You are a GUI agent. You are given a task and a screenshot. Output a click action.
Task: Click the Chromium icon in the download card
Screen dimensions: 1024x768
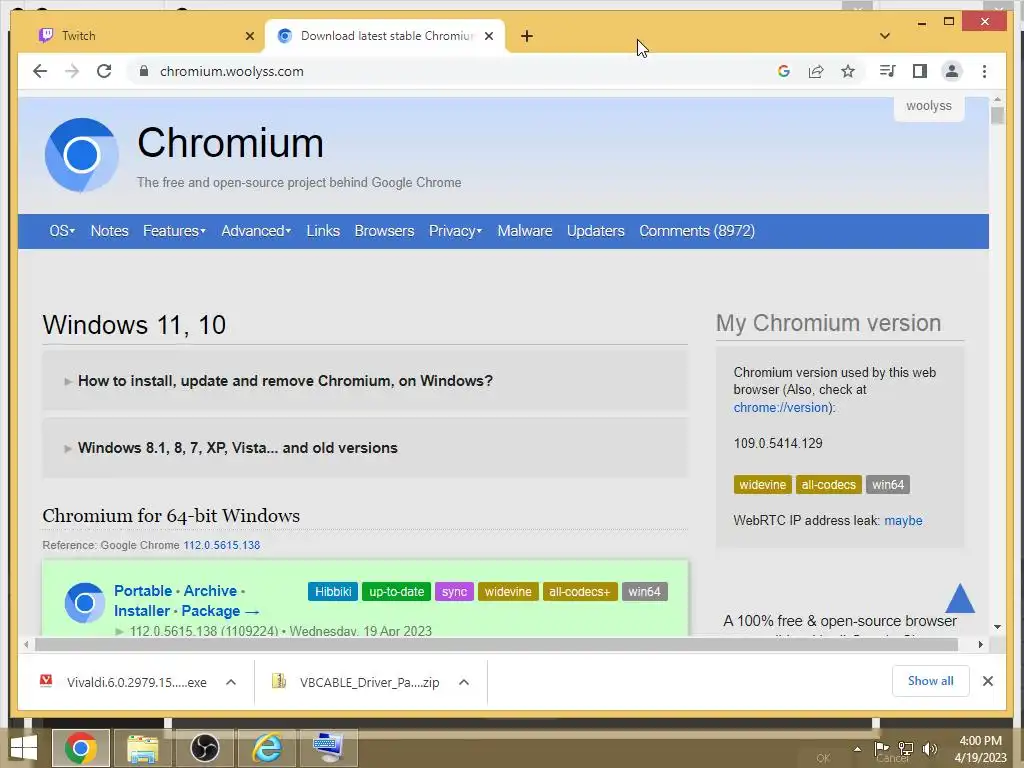(85, 603)
